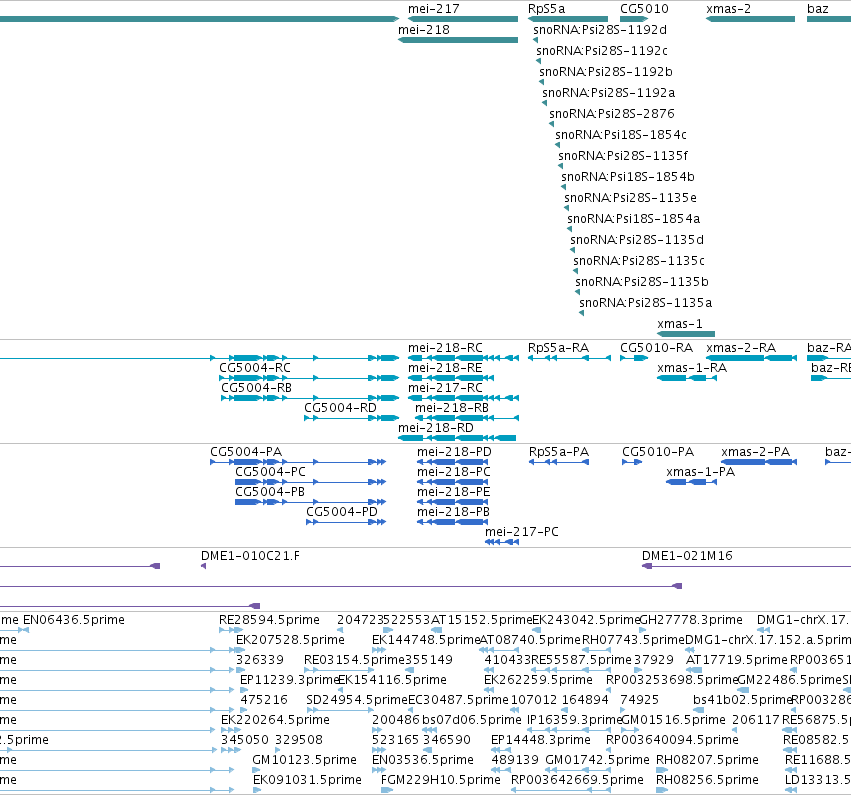This screenshot has width=851, height=795.
Task: Click the EK091031.5prime EST label
Action: click(x=307, y=780)
